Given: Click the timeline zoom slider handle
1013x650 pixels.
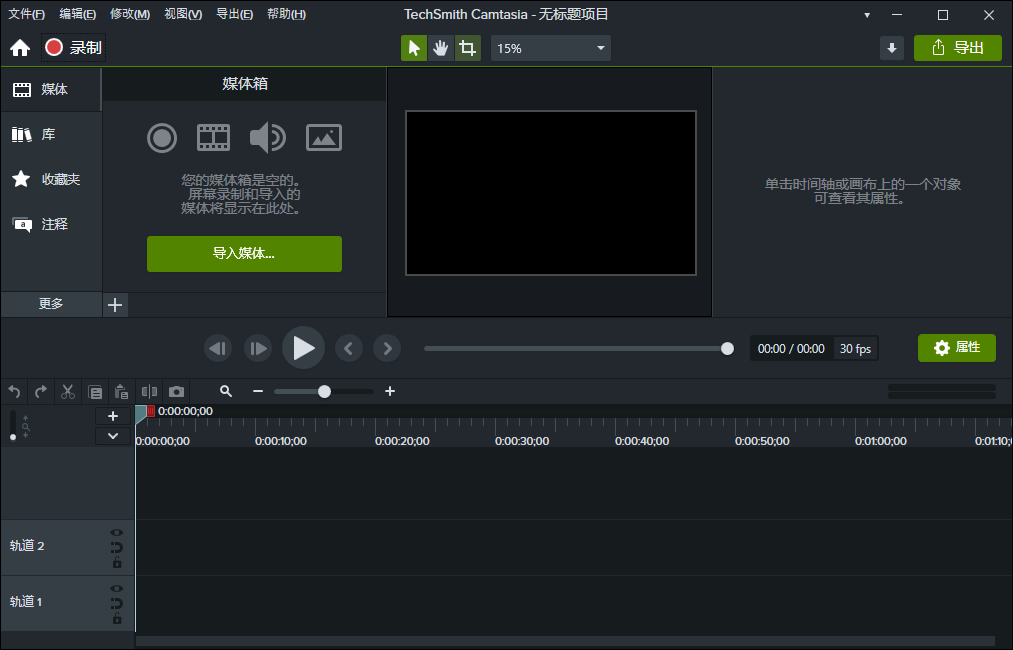Looking at the screenshot, I should coord(324,392).
